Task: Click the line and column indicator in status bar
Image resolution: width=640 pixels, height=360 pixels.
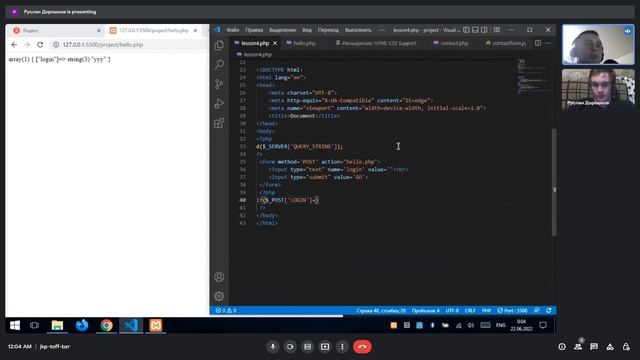Action: pyautogui.click(x=381, y=311)
